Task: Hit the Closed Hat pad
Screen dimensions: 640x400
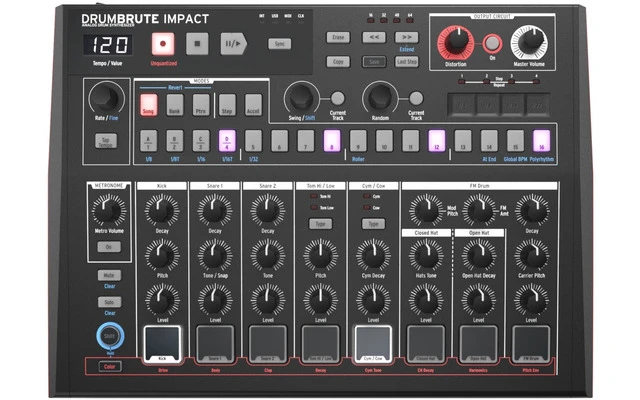Action: pos(426,344)
